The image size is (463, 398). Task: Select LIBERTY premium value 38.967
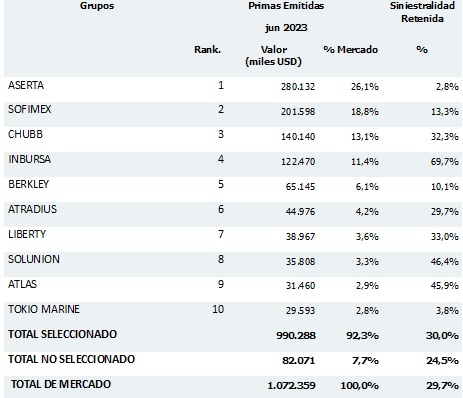tap(300, 236)
